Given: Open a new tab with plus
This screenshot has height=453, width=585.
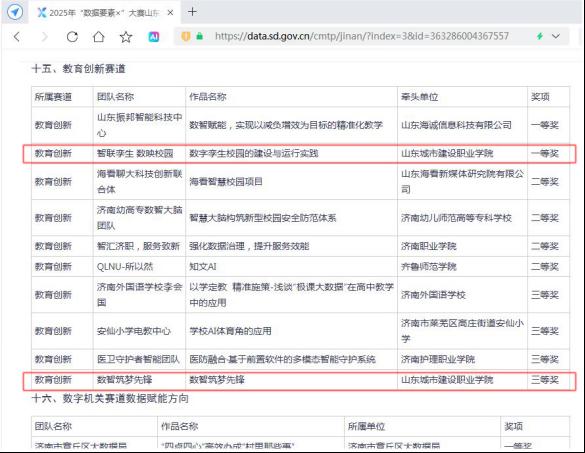Looking at the screenshot, I should pyautogui.click(x=192, y=12).
